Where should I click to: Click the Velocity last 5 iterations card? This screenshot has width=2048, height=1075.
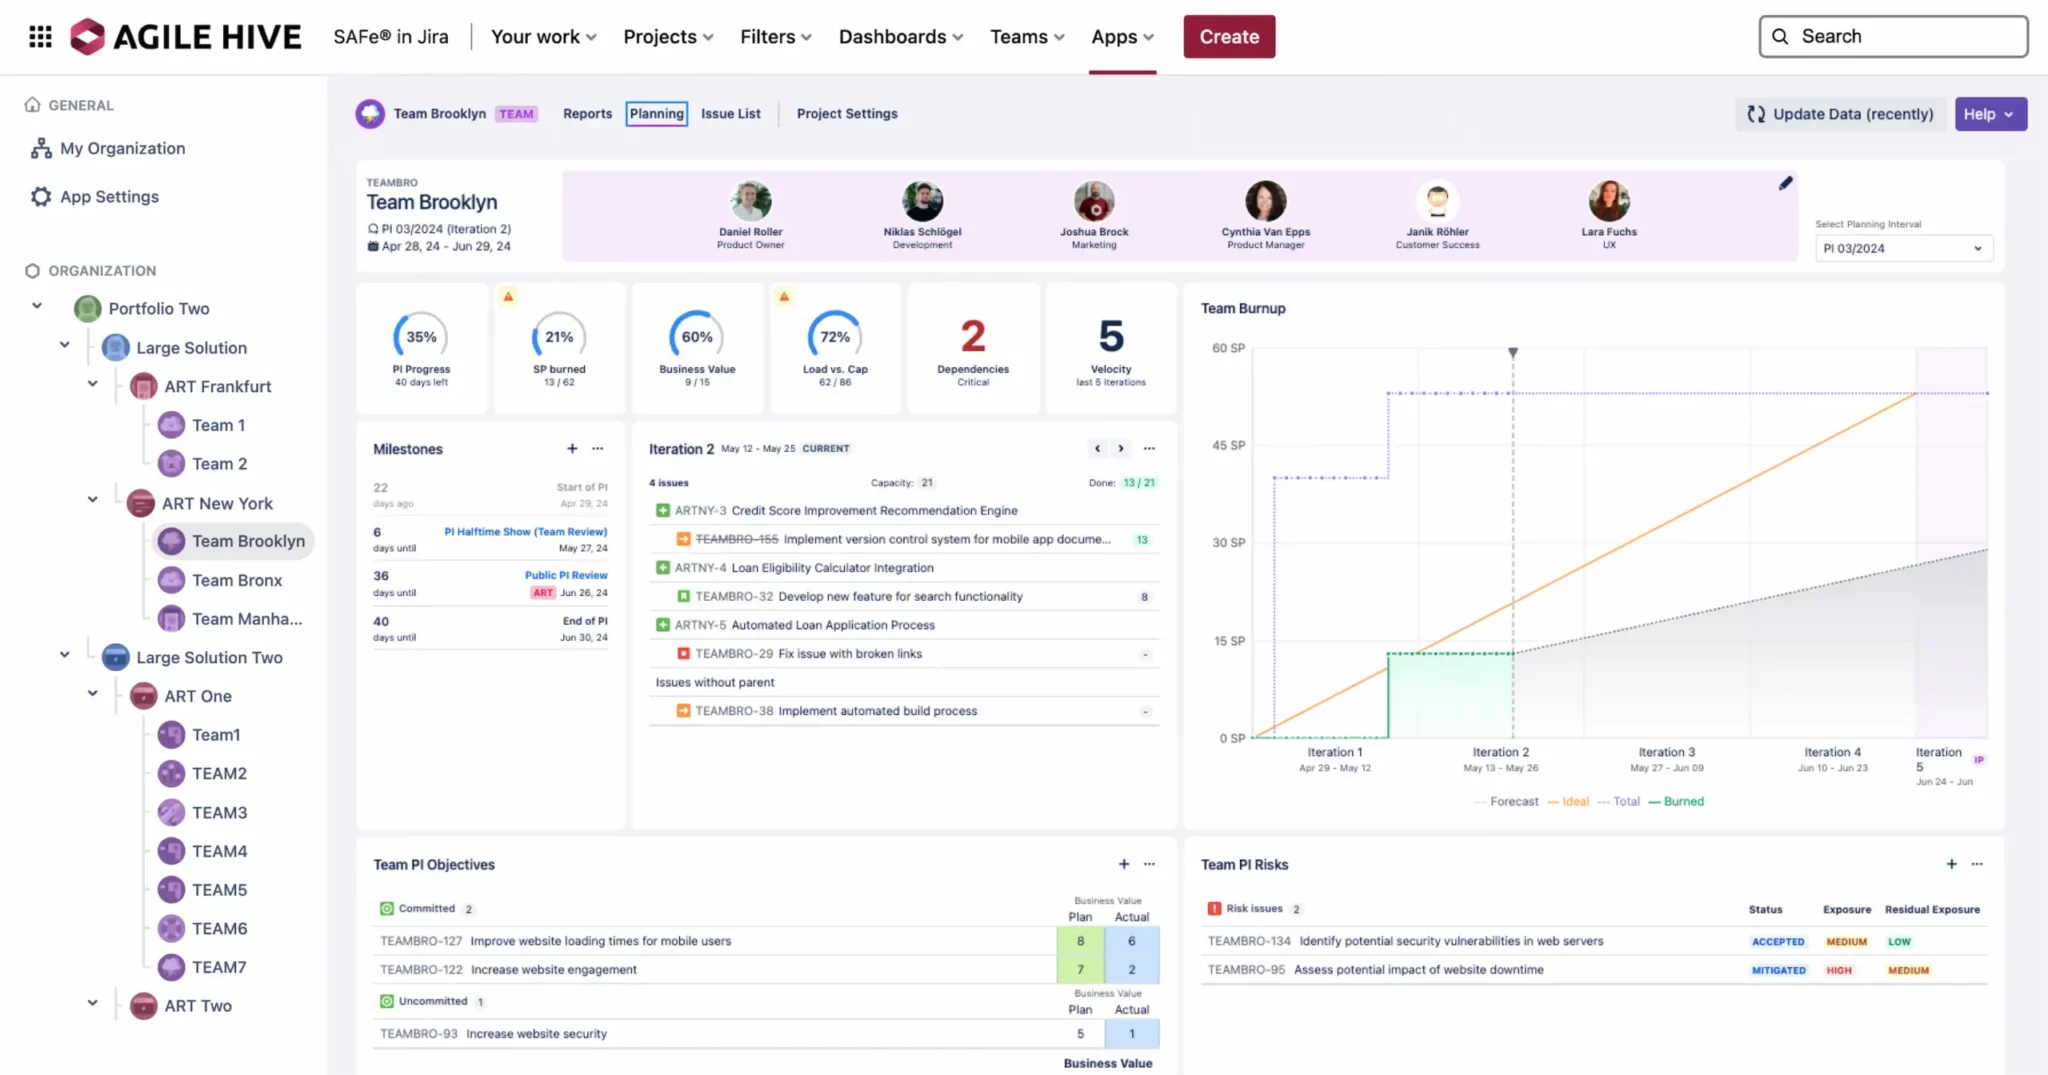[x=1111, y=348]
